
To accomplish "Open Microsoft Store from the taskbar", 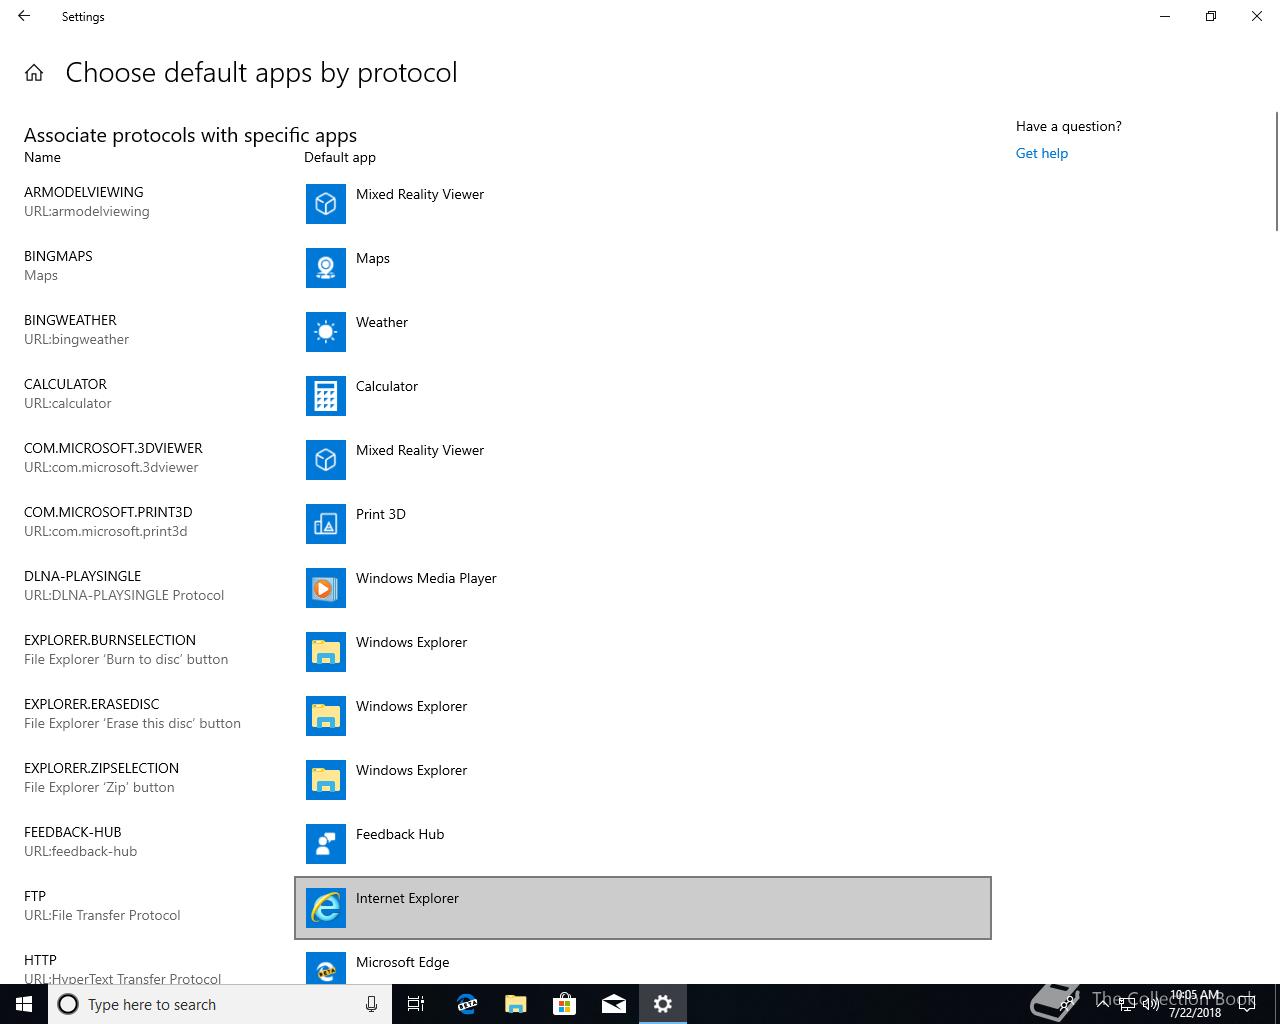I will [564, 1004].
